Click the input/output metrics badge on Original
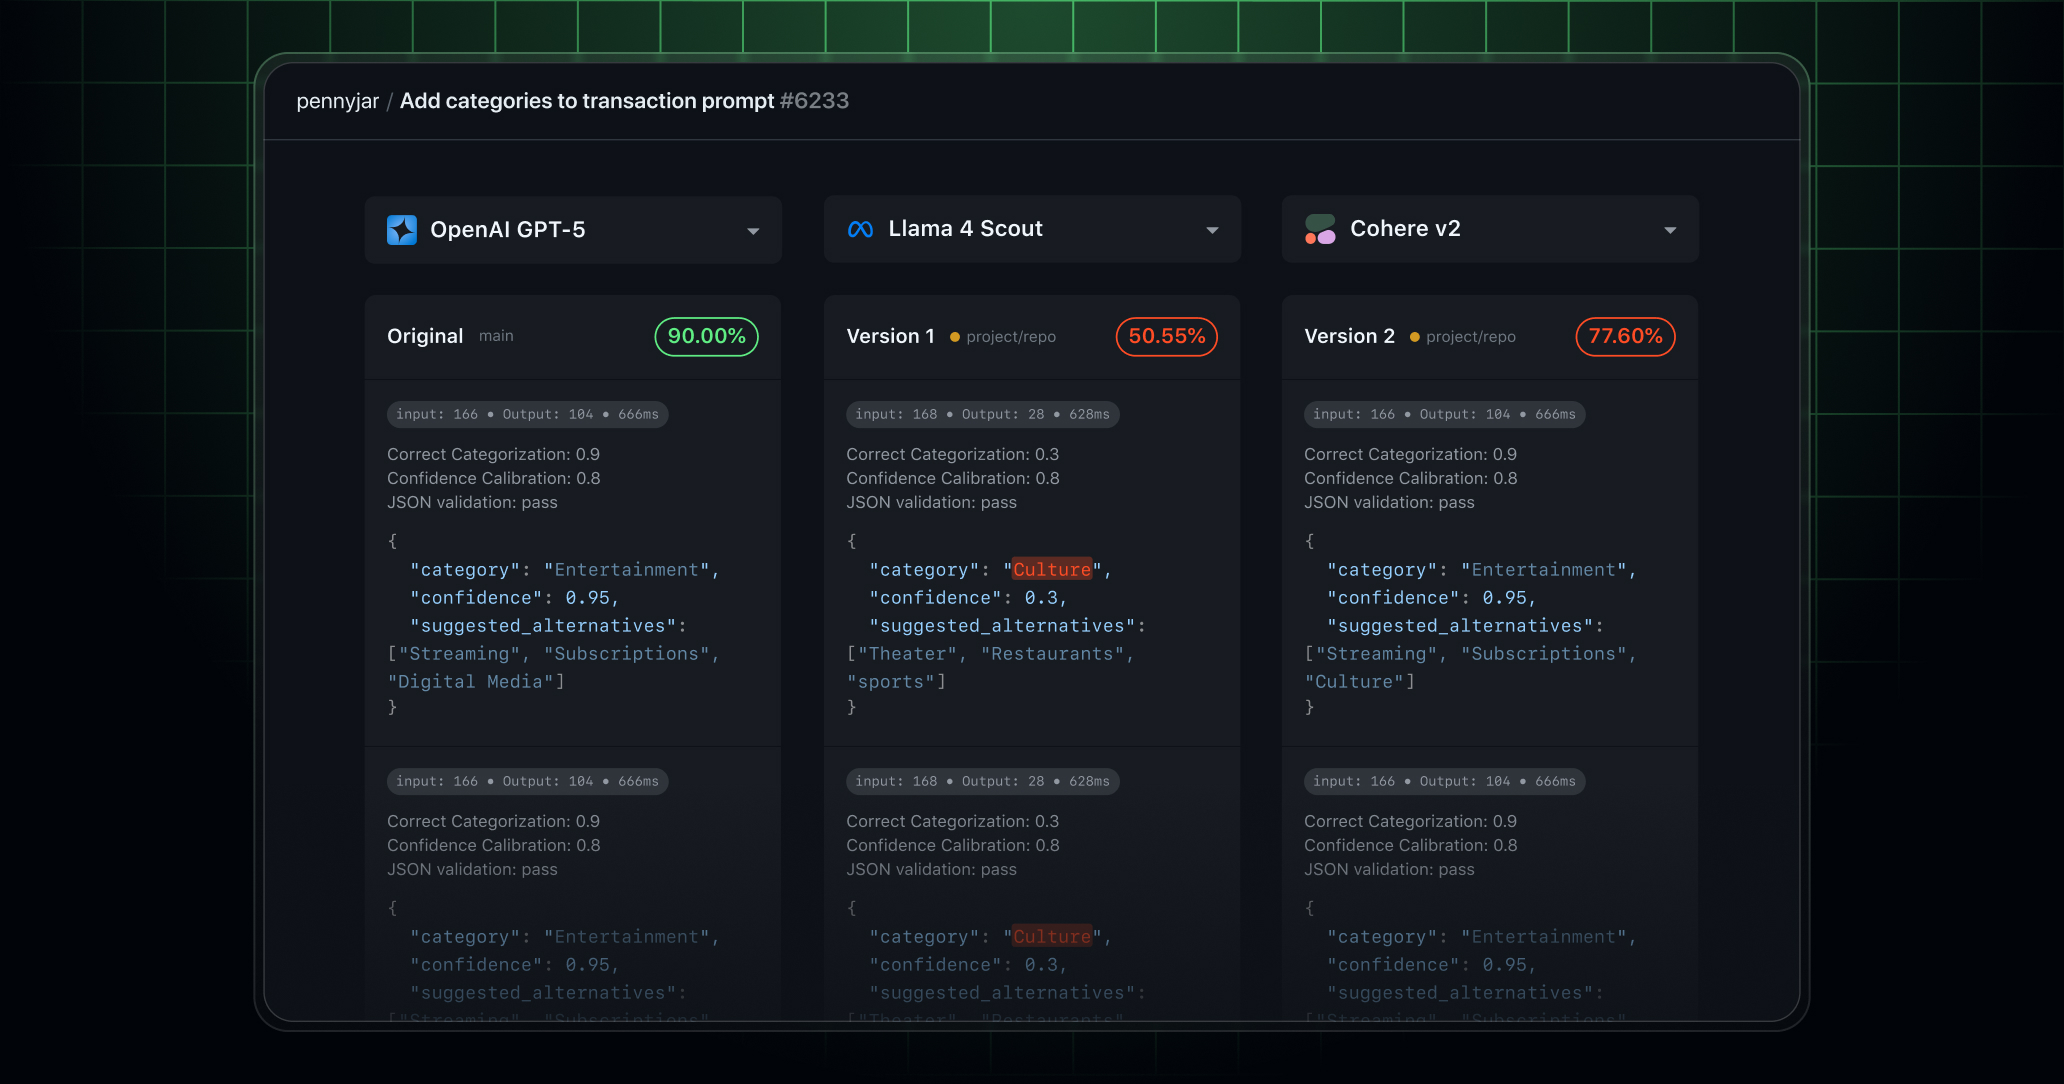 527,414
